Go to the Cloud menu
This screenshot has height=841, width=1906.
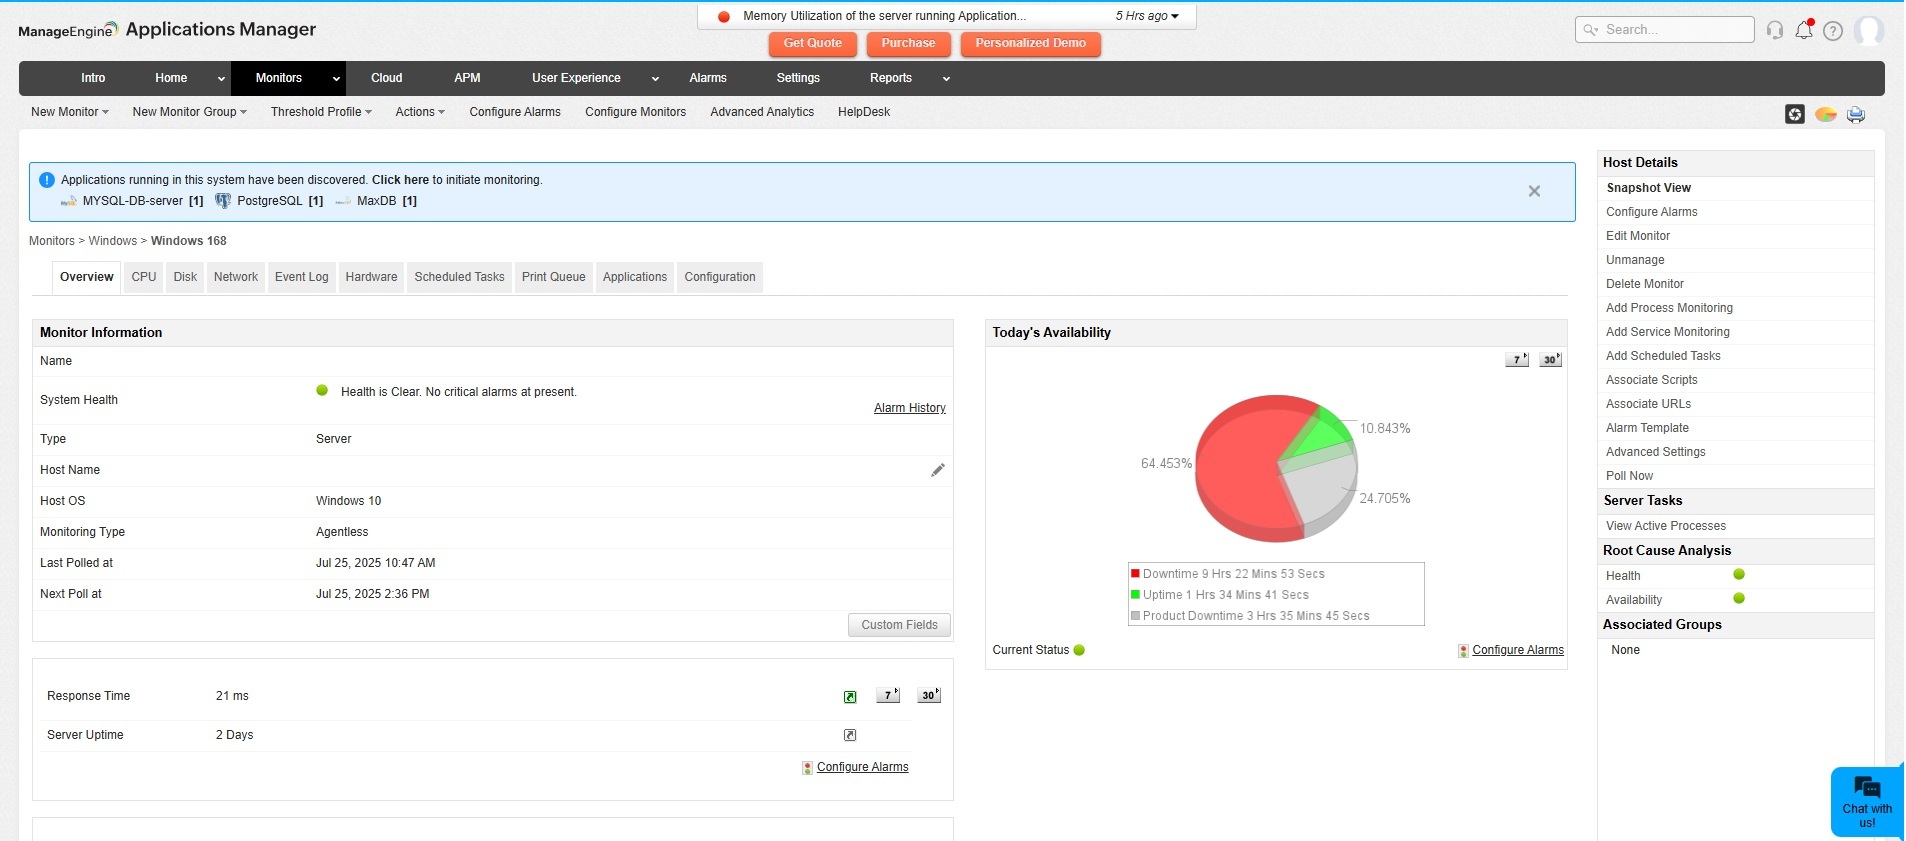[387, 78]
